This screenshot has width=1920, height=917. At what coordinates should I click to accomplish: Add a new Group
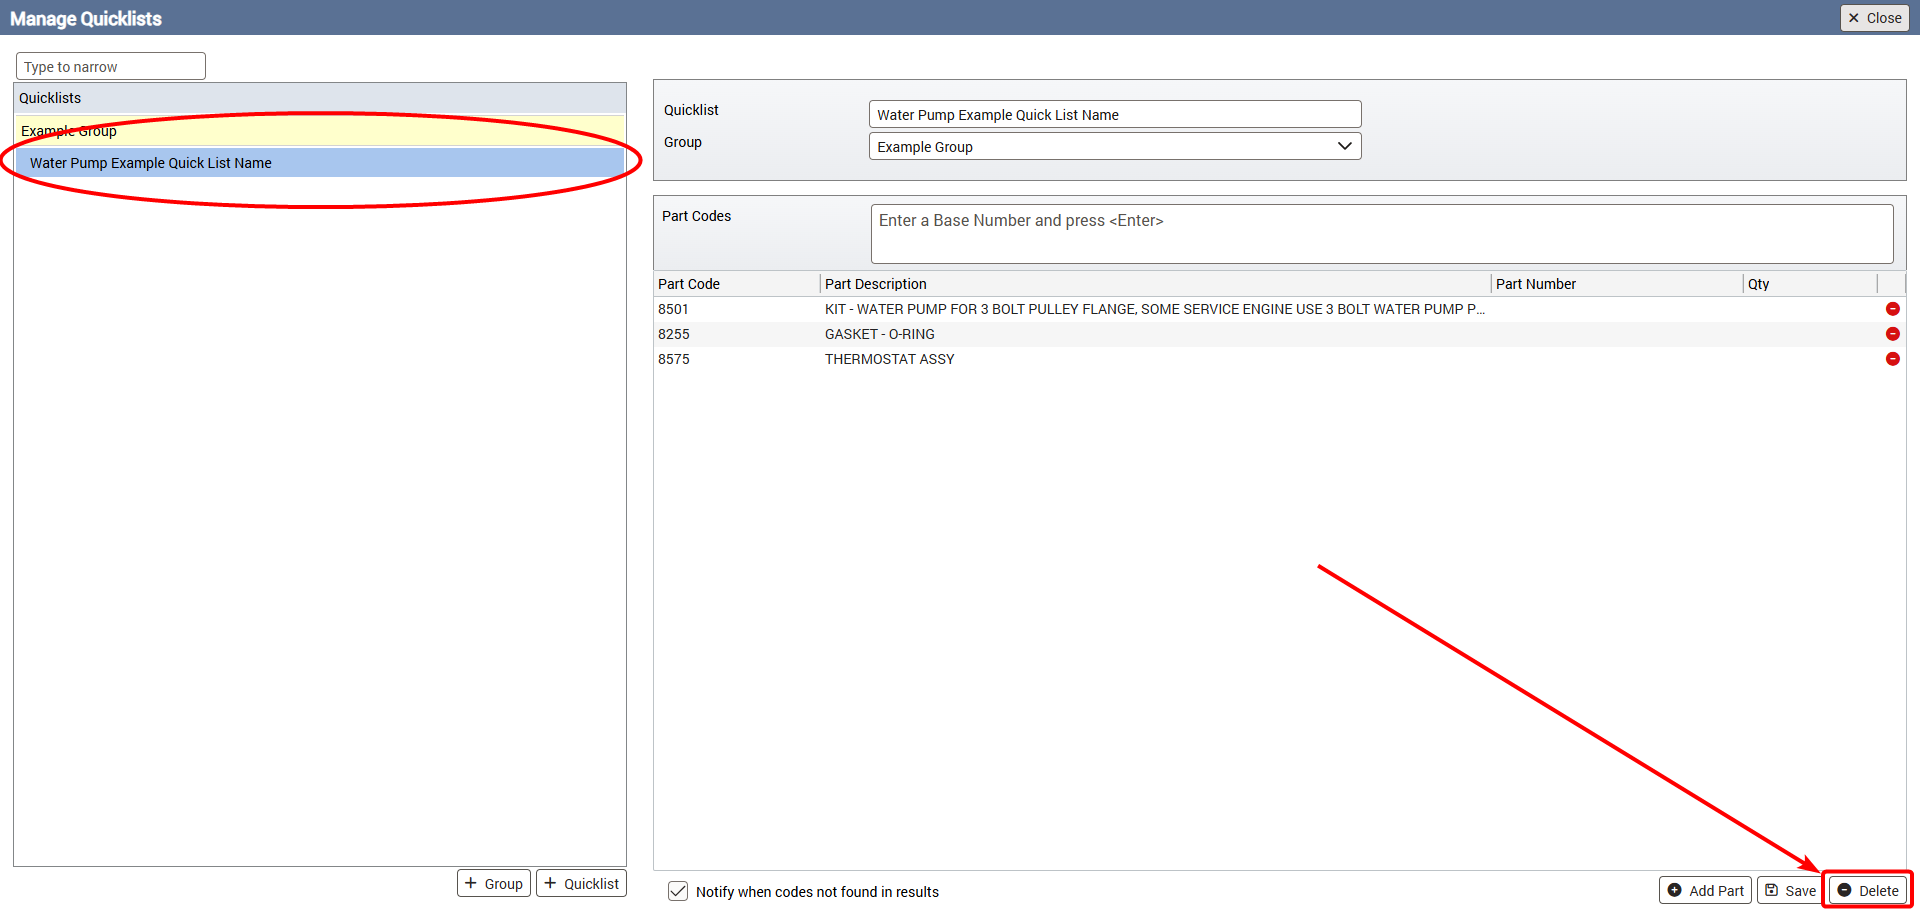click(x=494, y=884)
